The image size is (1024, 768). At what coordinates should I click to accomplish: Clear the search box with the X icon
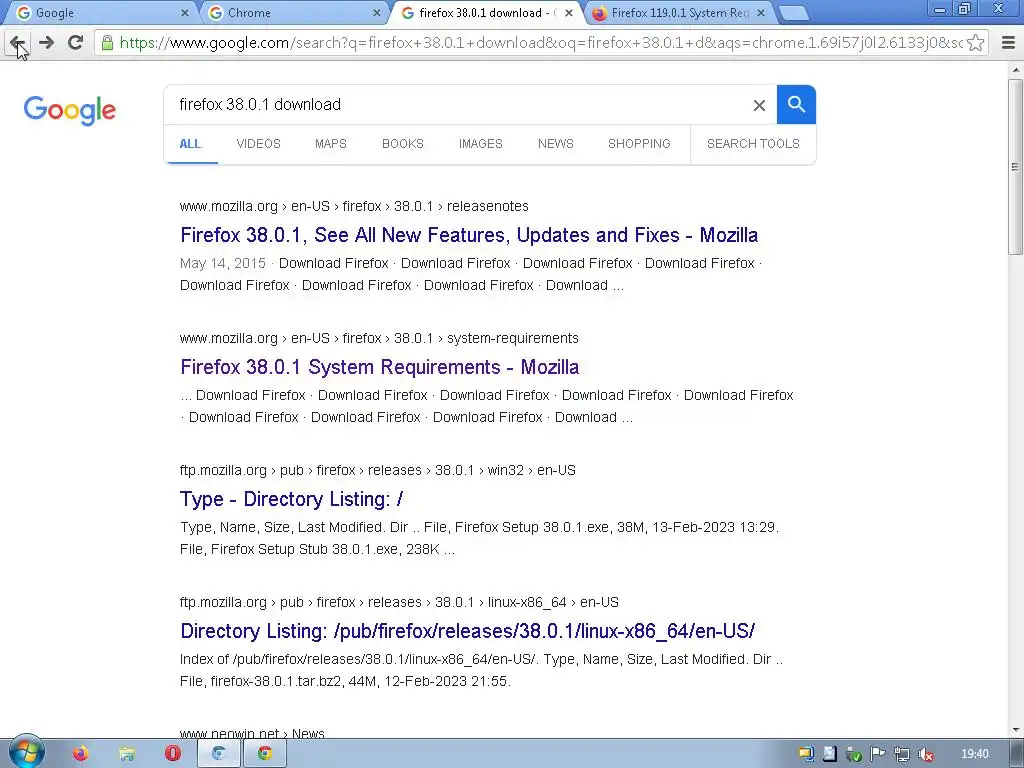click(x=759, y=105)
